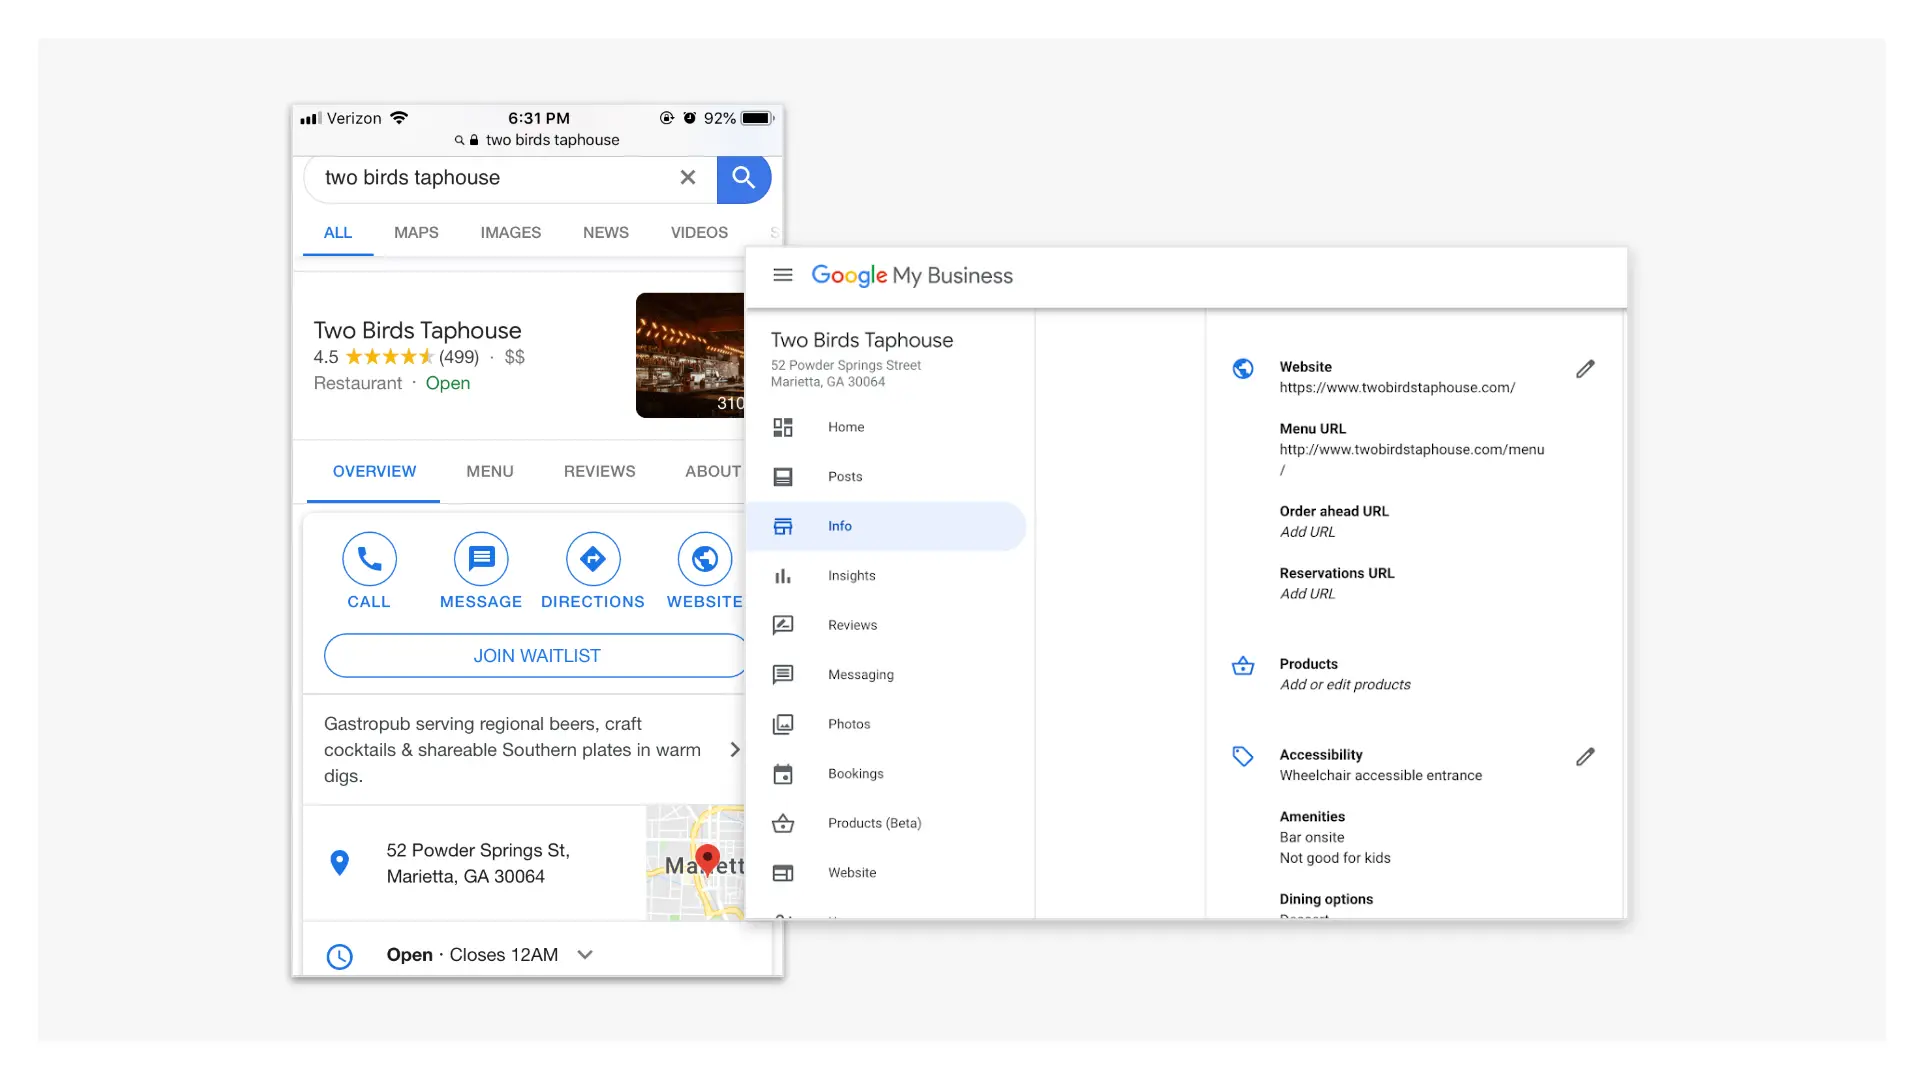This screenshot has width=1920, height=1080.
Task: Click the blue search magnifier button
Action: pyautogui.click(x=743, y=178)
